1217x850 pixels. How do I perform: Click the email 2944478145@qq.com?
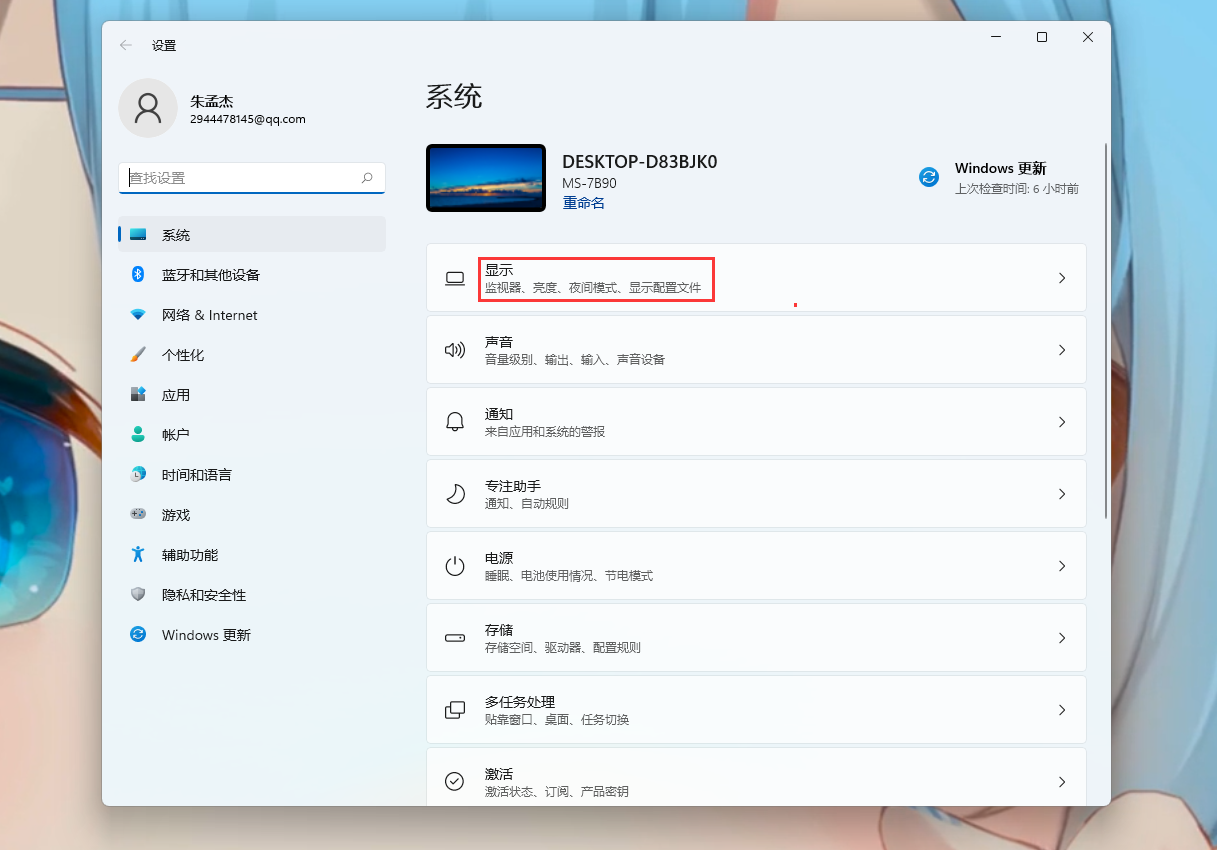[247, 119]
